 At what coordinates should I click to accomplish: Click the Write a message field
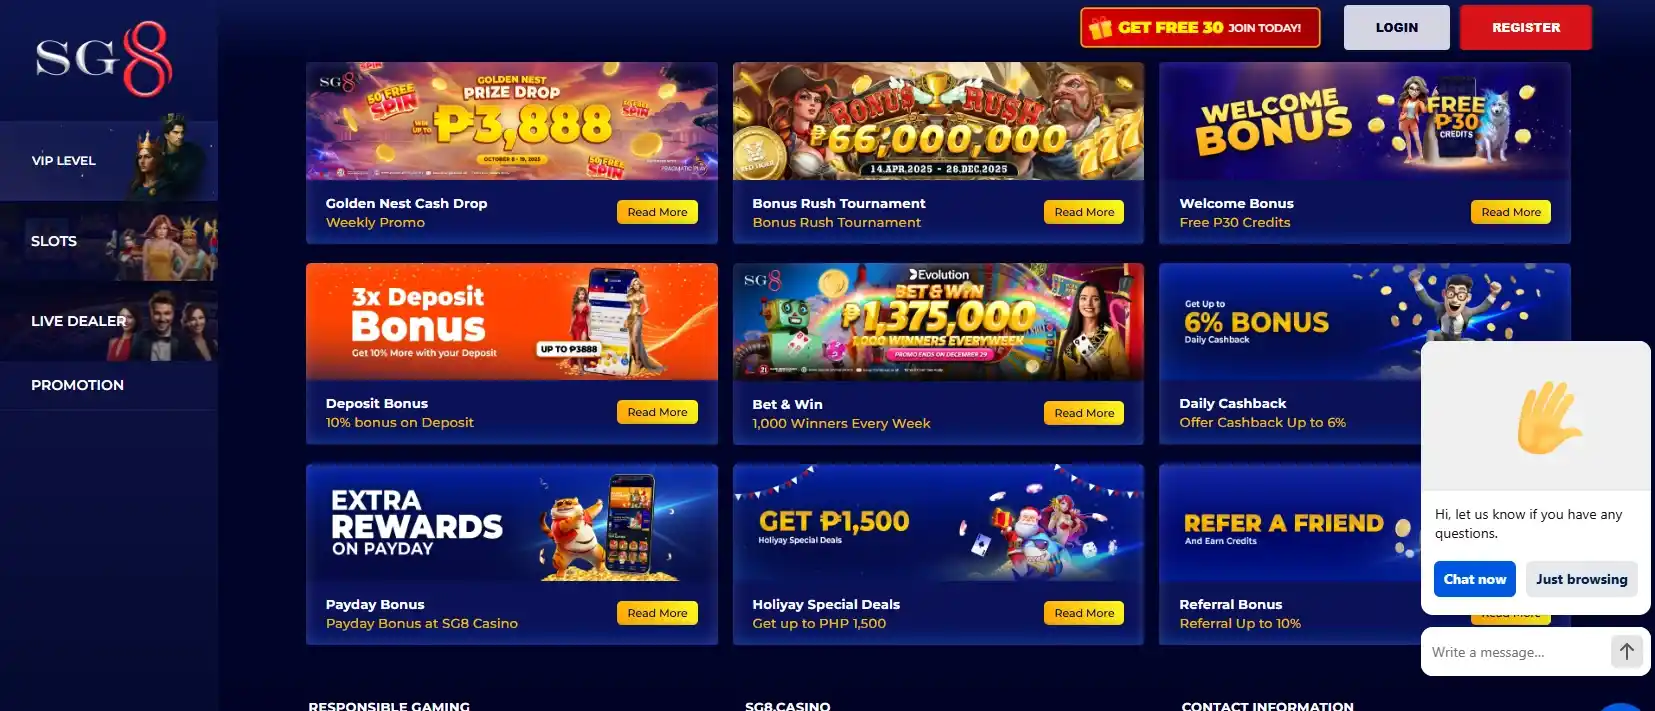click(x=1515, y=652)
